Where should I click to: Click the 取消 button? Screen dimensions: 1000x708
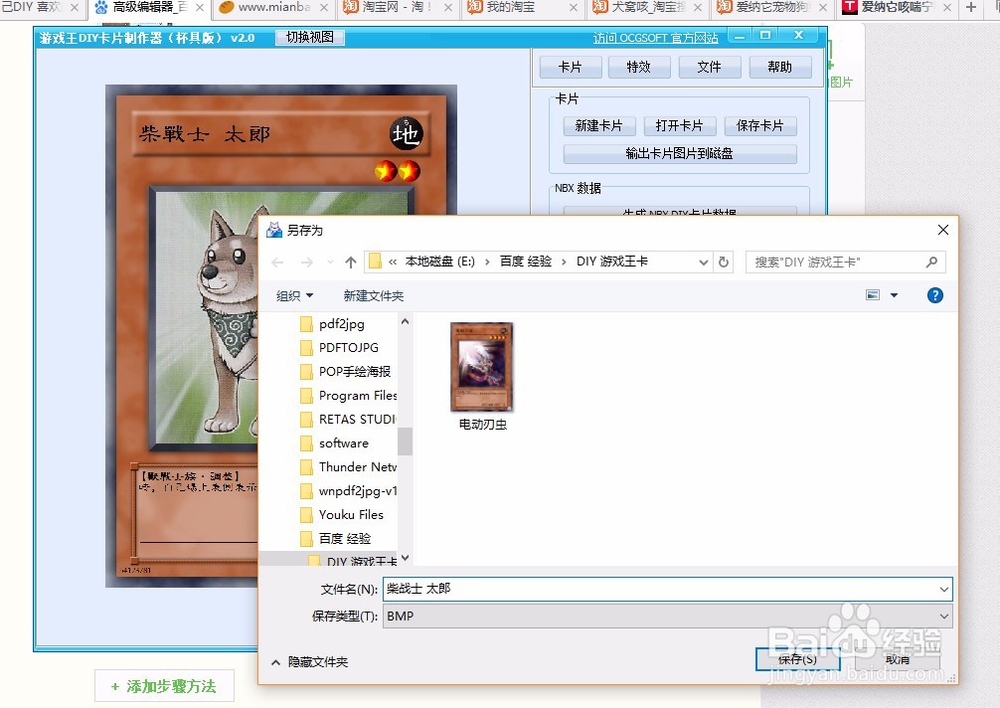(897, 659)
